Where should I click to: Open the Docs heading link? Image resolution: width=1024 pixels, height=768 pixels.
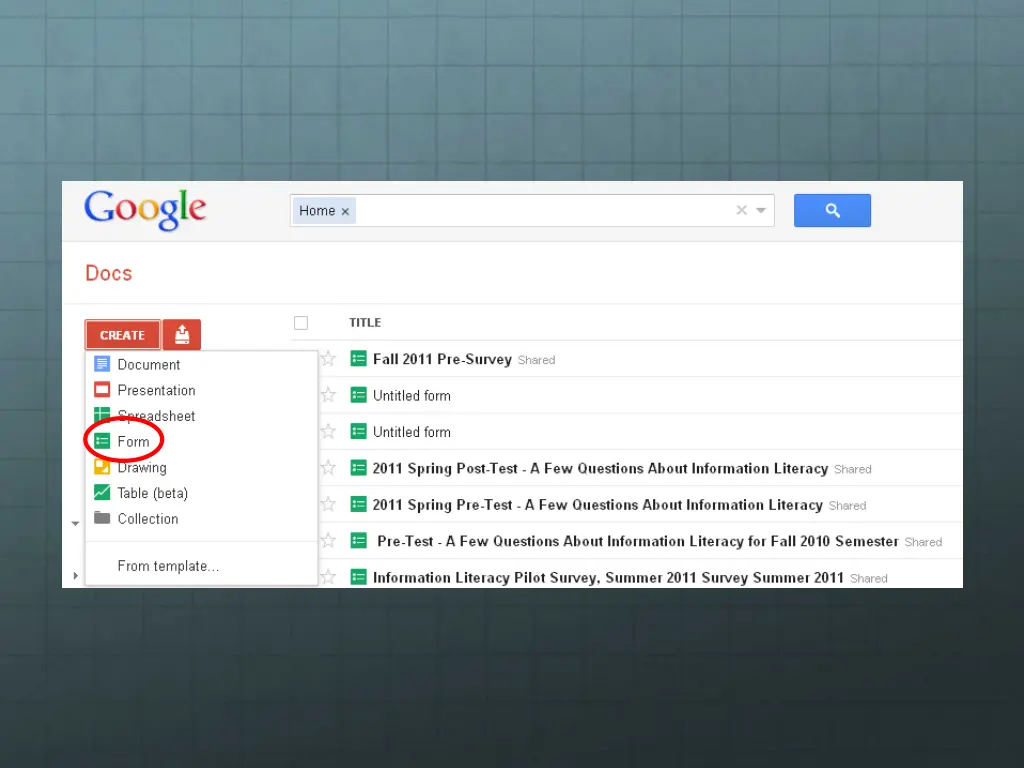108,273
